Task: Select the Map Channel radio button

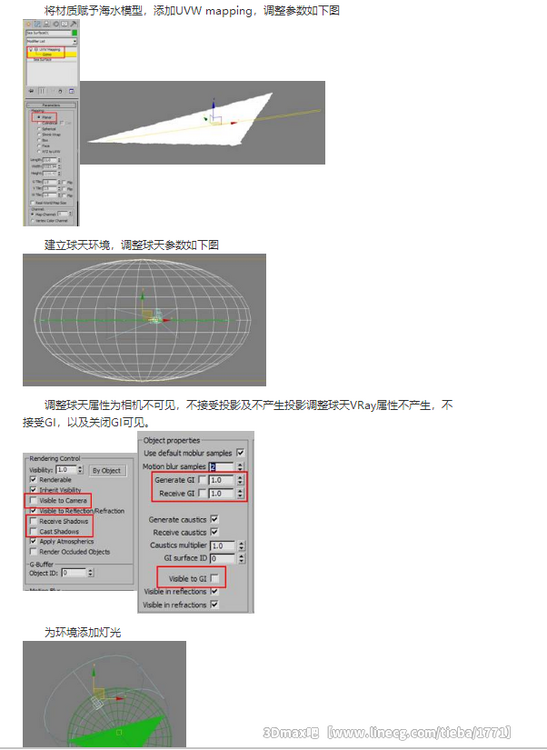Action: point(33,214)
